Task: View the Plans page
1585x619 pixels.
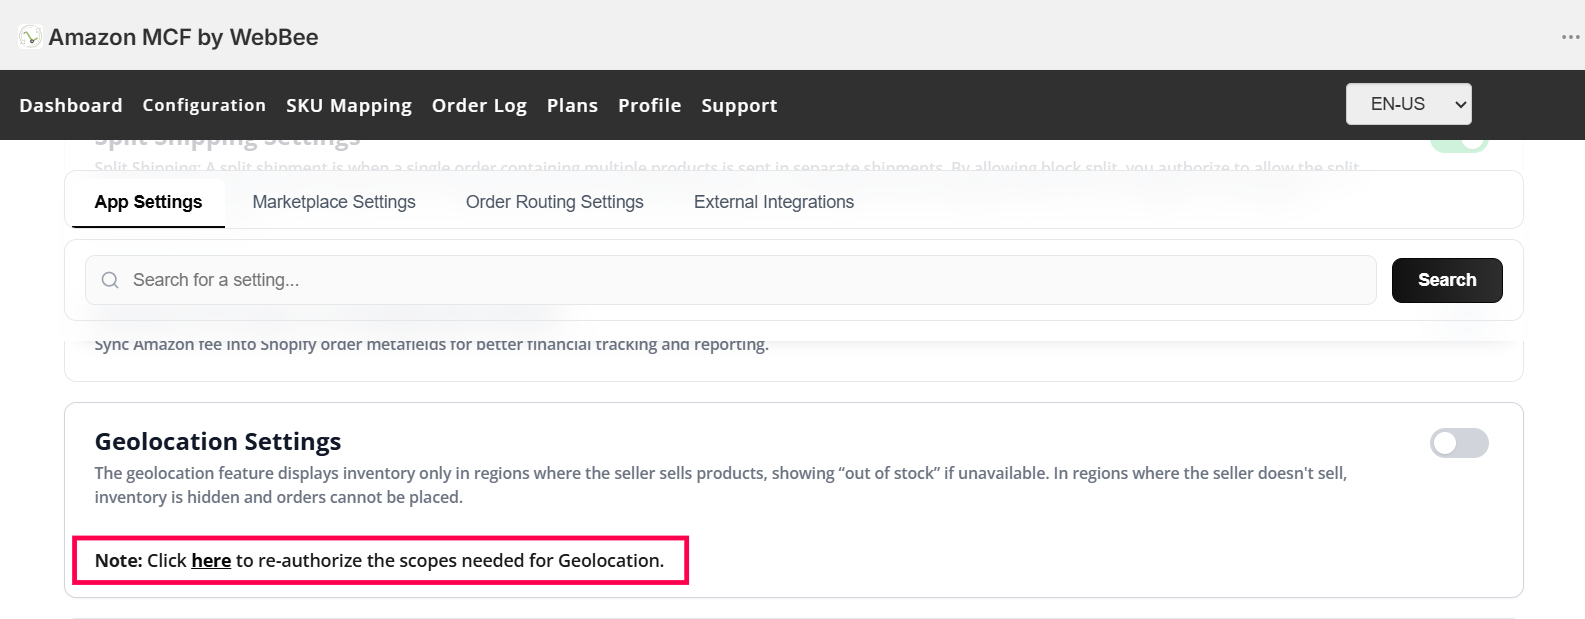Action: point(572,105)
